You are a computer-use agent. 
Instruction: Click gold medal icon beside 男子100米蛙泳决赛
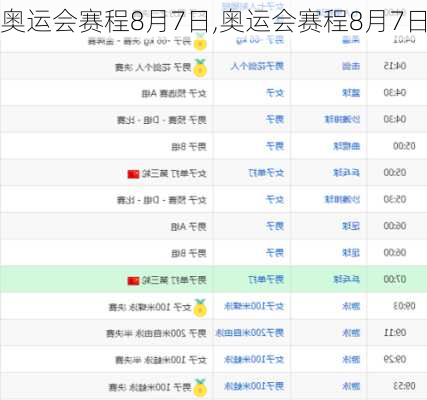click(200, 388)
